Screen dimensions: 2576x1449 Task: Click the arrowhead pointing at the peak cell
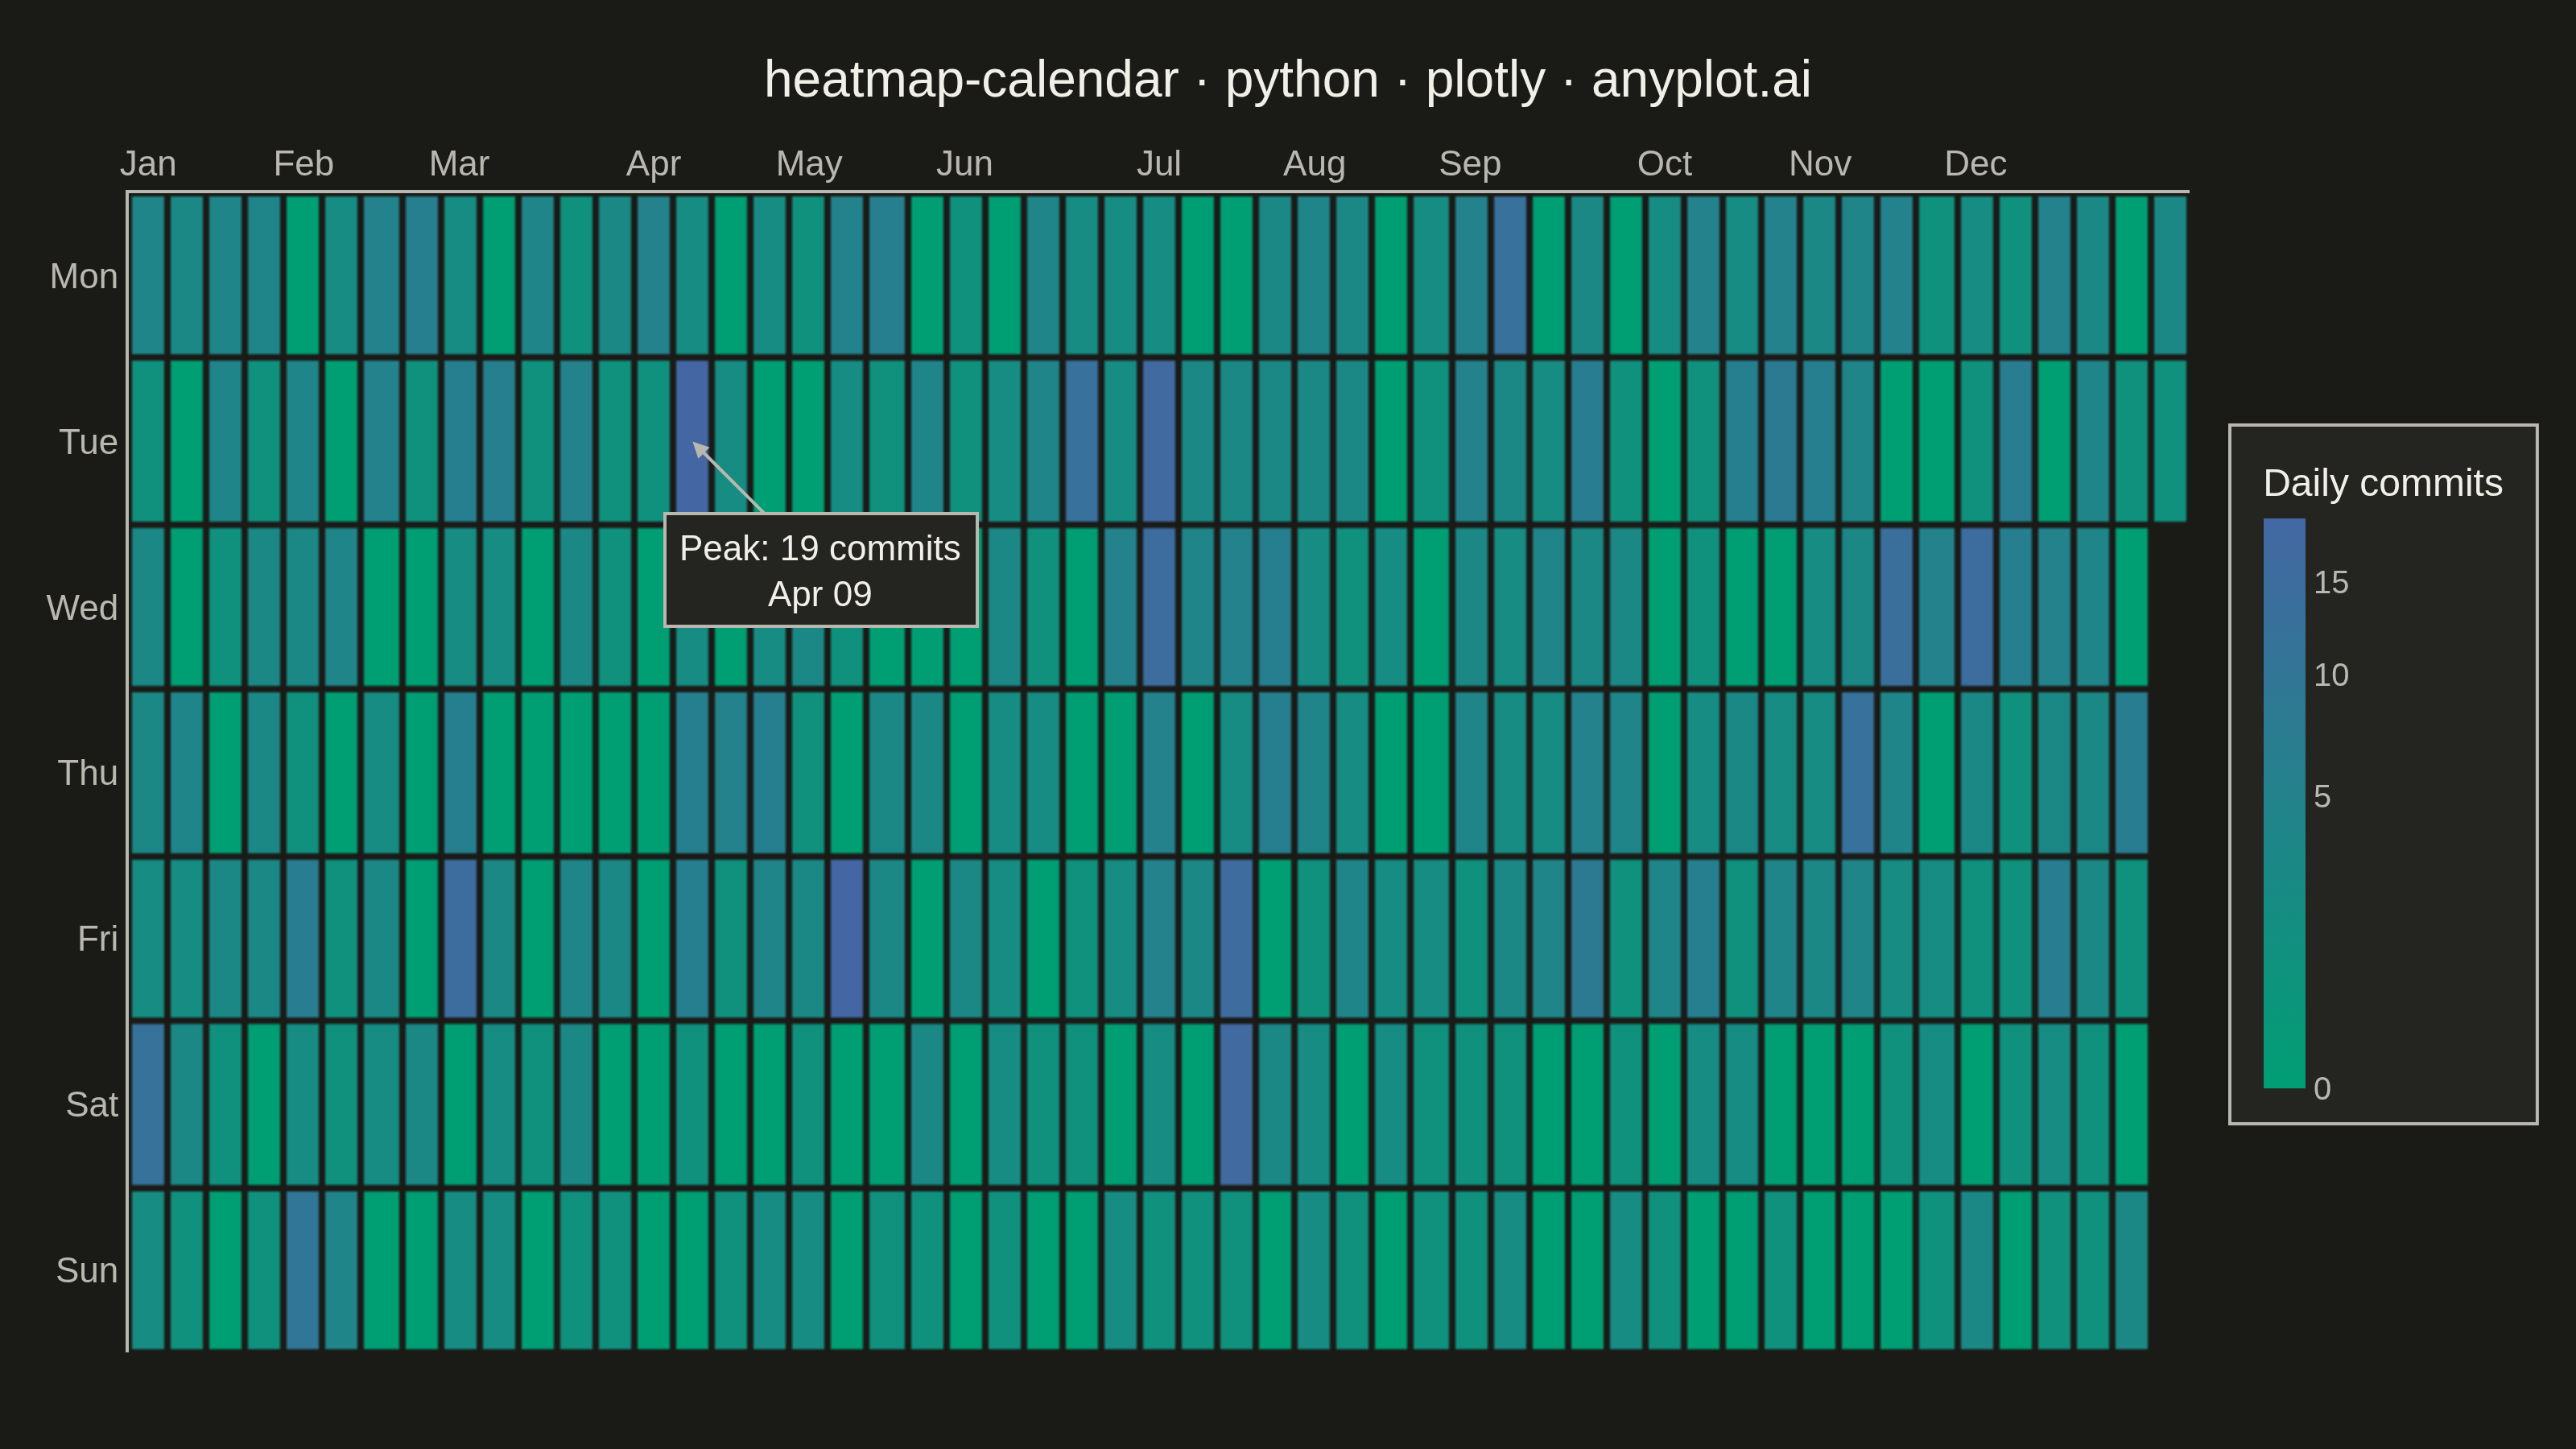point(700,450)
